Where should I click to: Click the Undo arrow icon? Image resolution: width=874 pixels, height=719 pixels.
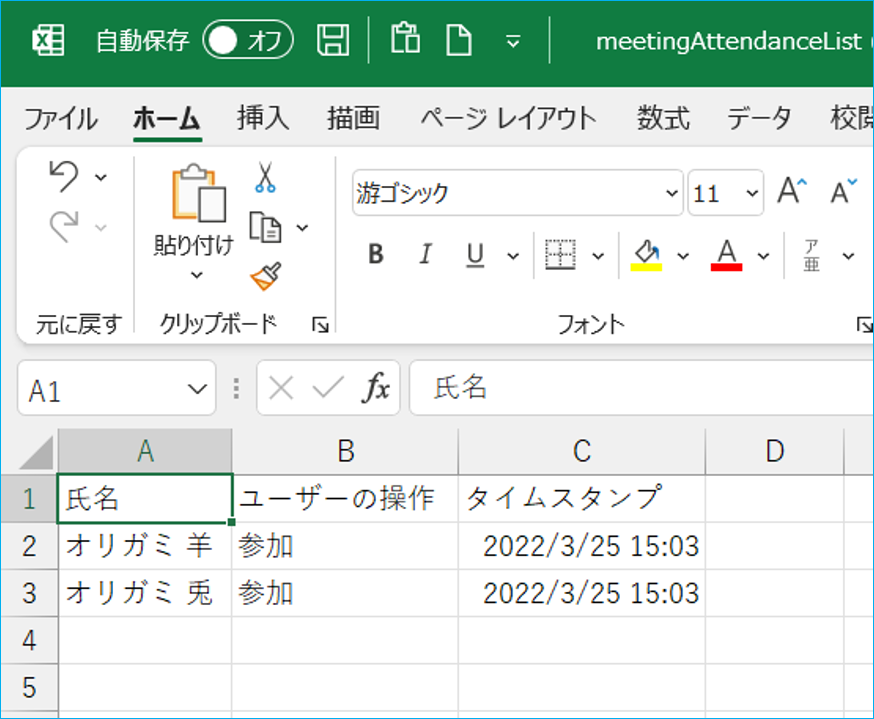(x=64, y=177)
